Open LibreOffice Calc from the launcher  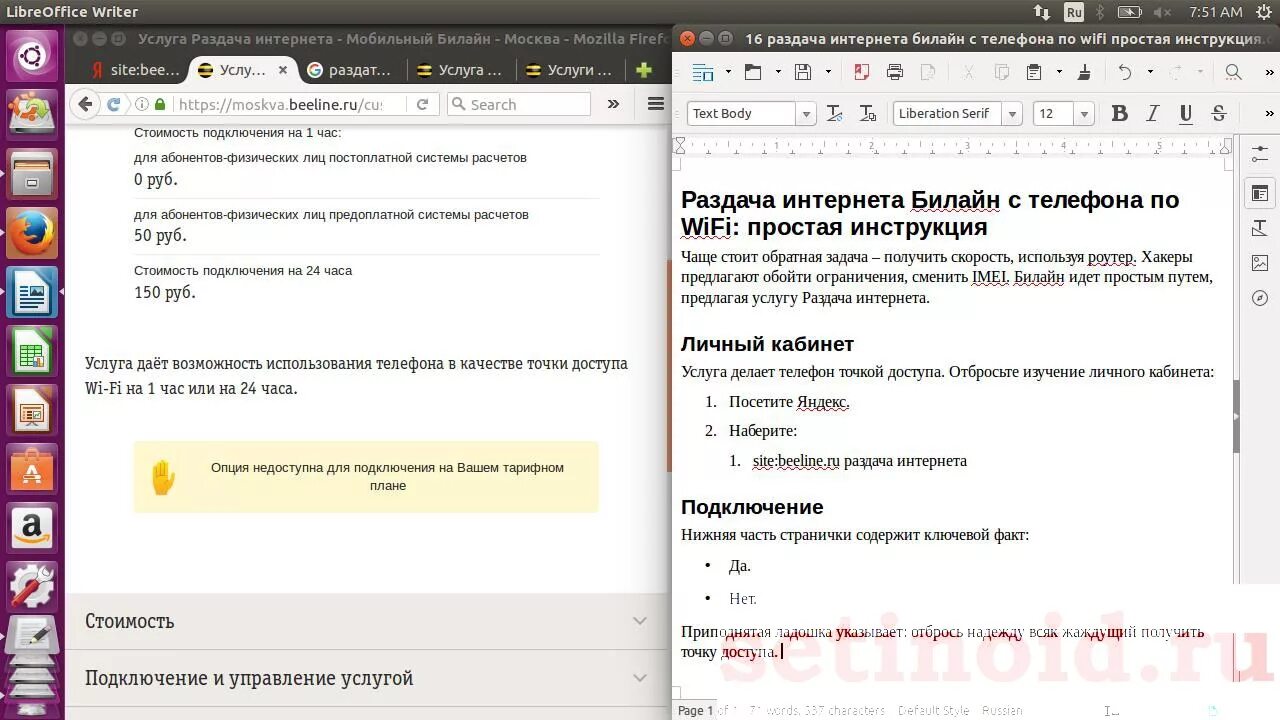(x=33, y=351)
